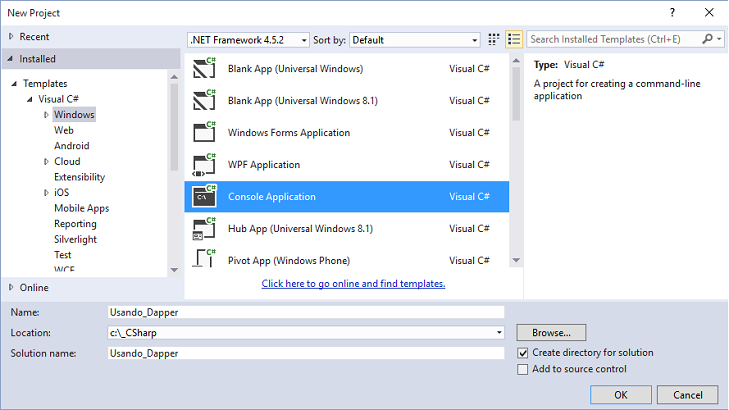Click the Cancel button
Screen dimensions: 729x410
(x=688, y=395)
